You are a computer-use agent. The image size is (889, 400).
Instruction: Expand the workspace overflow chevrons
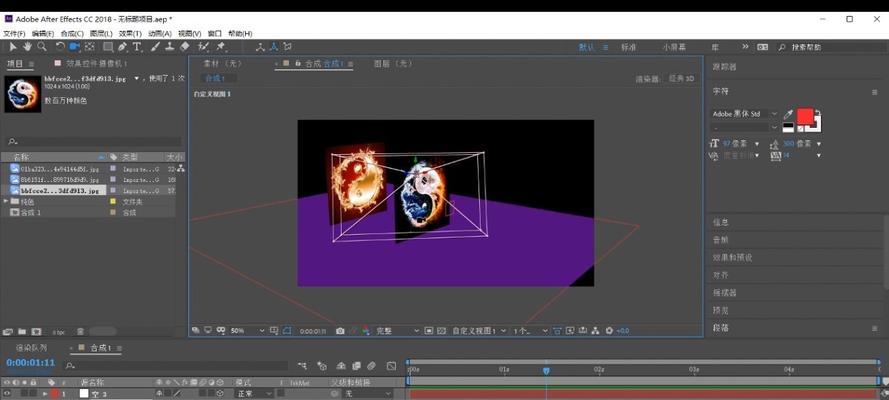pyautogui.click(x=745, y=47)
